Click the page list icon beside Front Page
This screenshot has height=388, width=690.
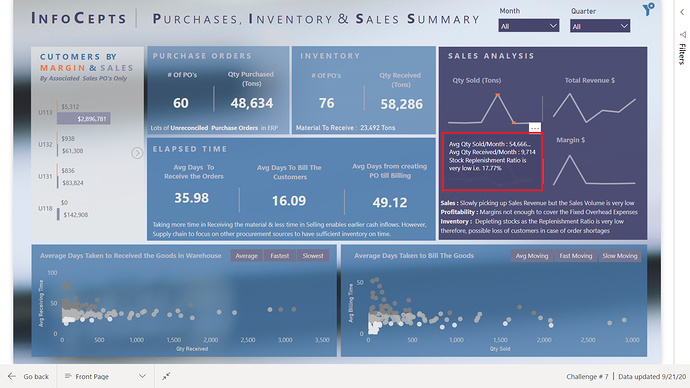68,376
